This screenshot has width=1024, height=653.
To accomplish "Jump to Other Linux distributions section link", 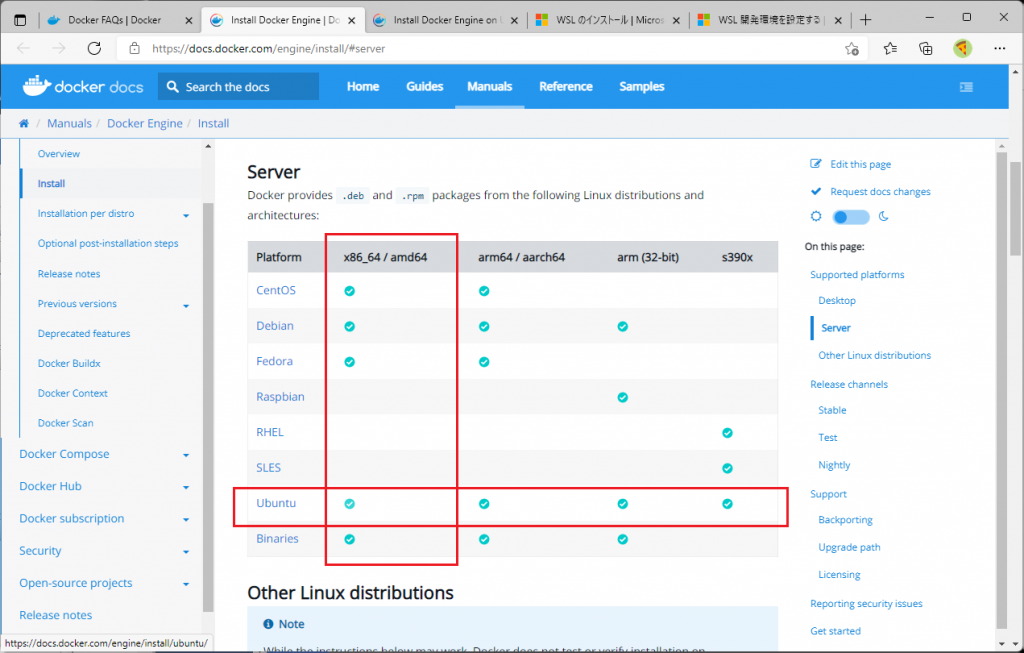I will pyautogui.click(x=874, y=355).
